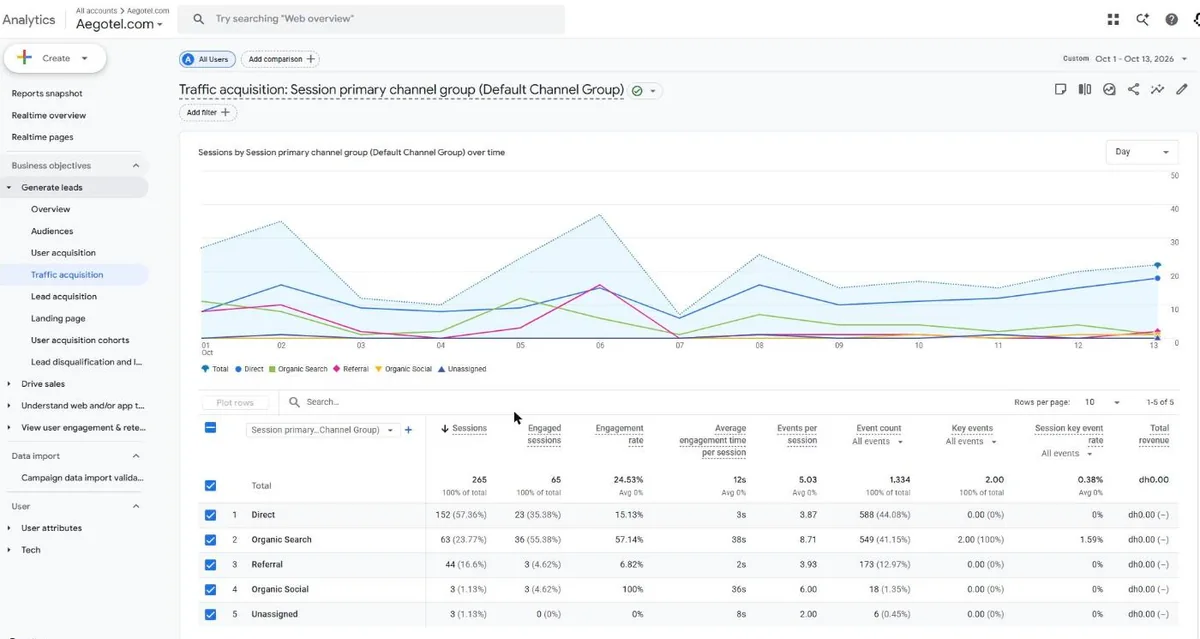Screen dimensions: 1200x639
Task: Open the Session primary Channel Group dimension dropdown
Action: click(x=322, y=430)
